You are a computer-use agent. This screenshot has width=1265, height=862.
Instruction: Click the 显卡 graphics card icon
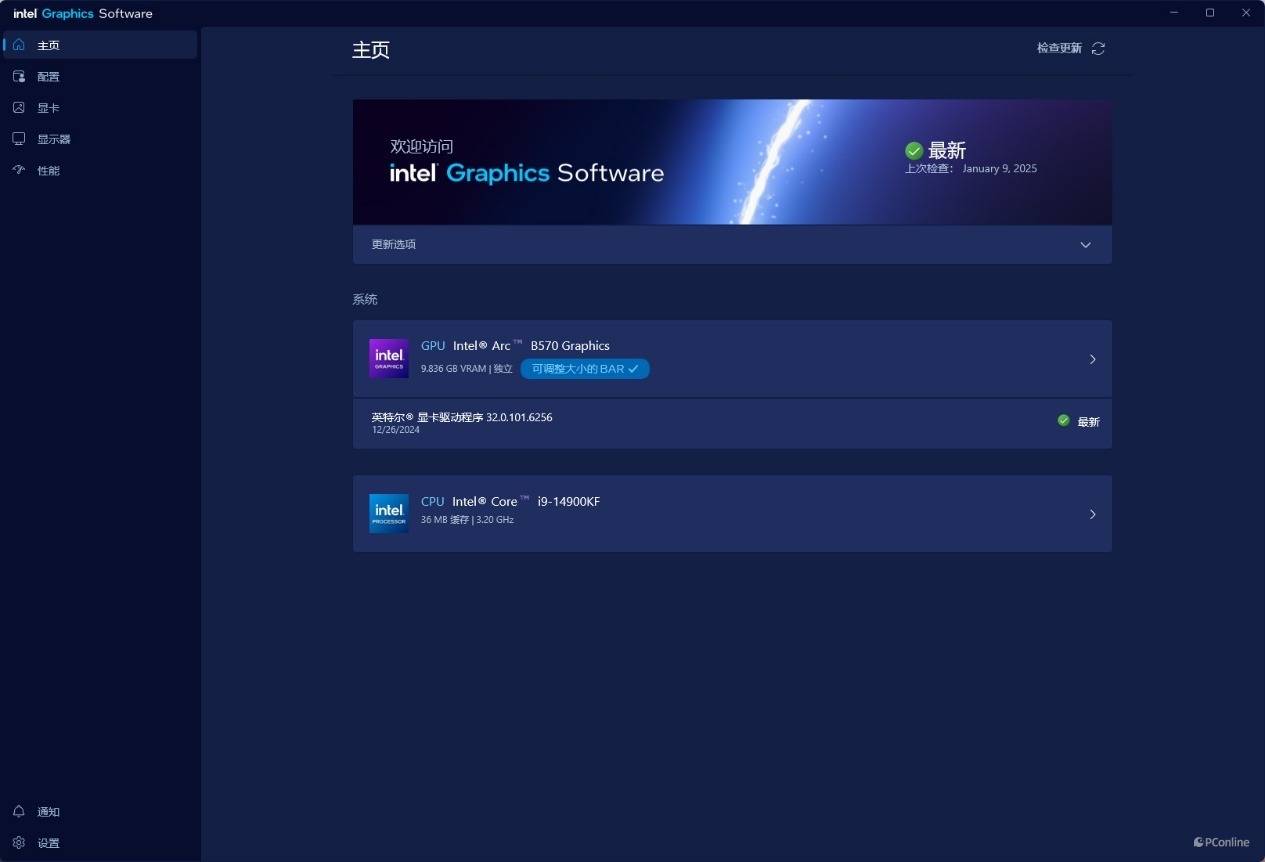tap(18, 108)
